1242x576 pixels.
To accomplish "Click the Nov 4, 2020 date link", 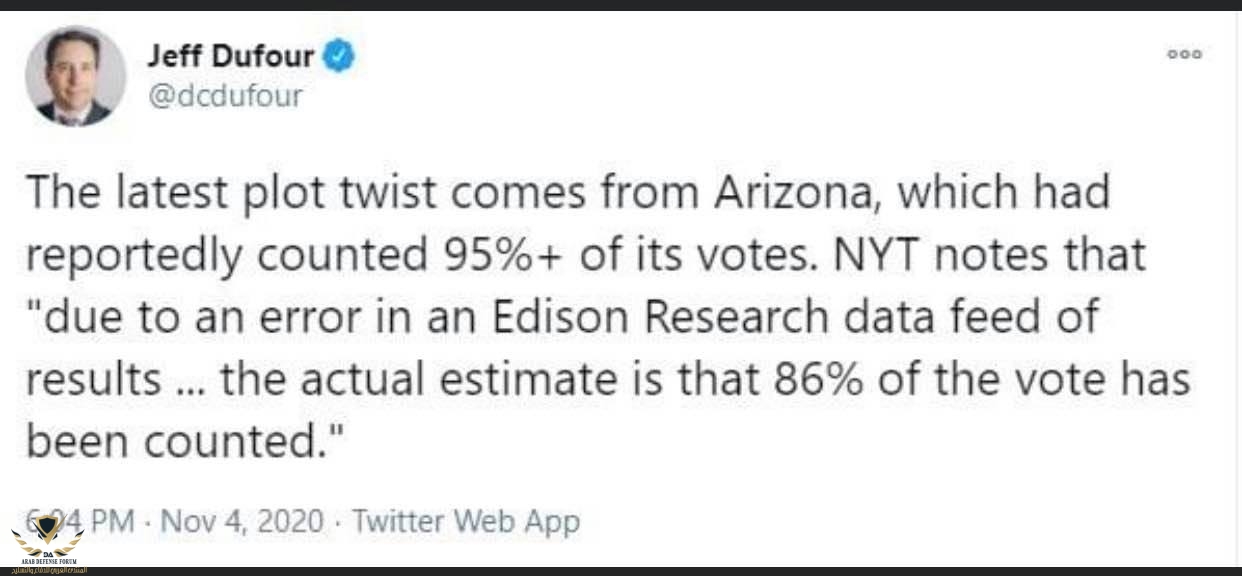I will click(x=243, y=521).
